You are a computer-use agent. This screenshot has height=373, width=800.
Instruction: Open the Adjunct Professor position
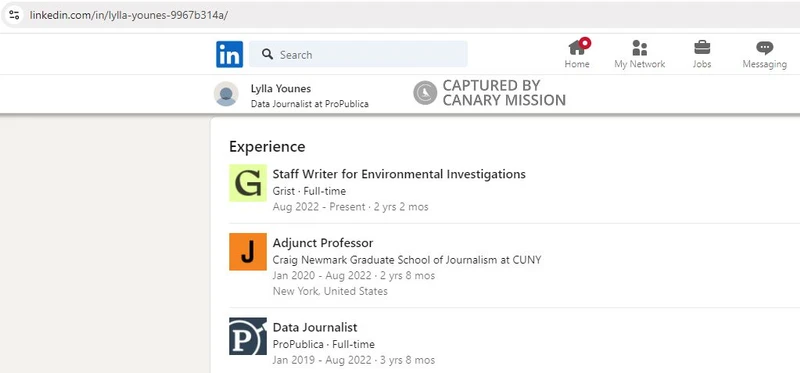point(323,243)
